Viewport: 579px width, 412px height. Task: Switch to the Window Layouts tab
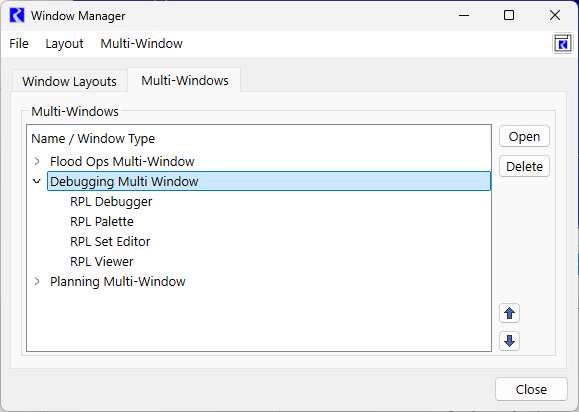point(69,81)
